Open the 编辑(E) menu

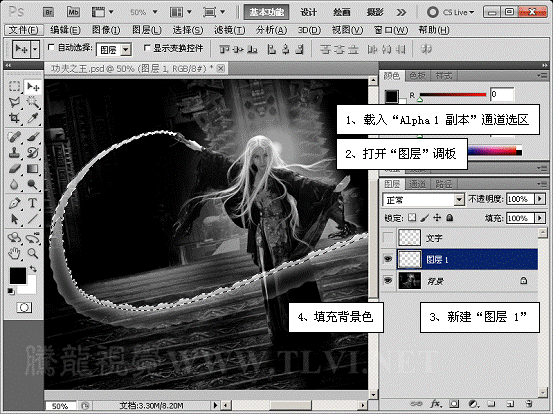pyautogui.click(x=65, y=30)
